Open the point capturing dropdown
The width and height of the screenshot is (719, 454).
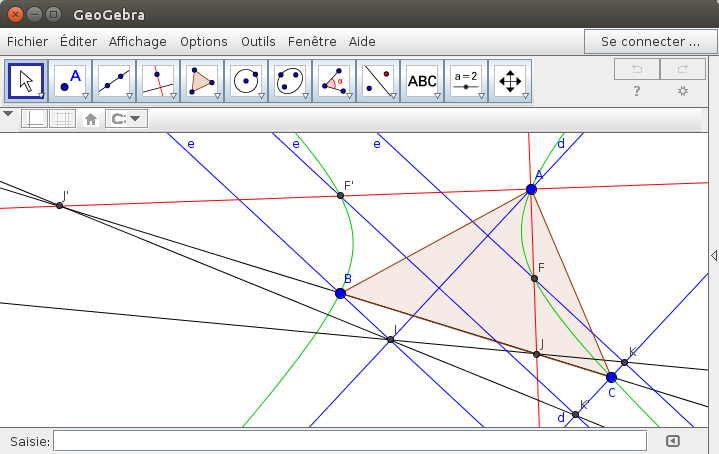coord(126,118)
